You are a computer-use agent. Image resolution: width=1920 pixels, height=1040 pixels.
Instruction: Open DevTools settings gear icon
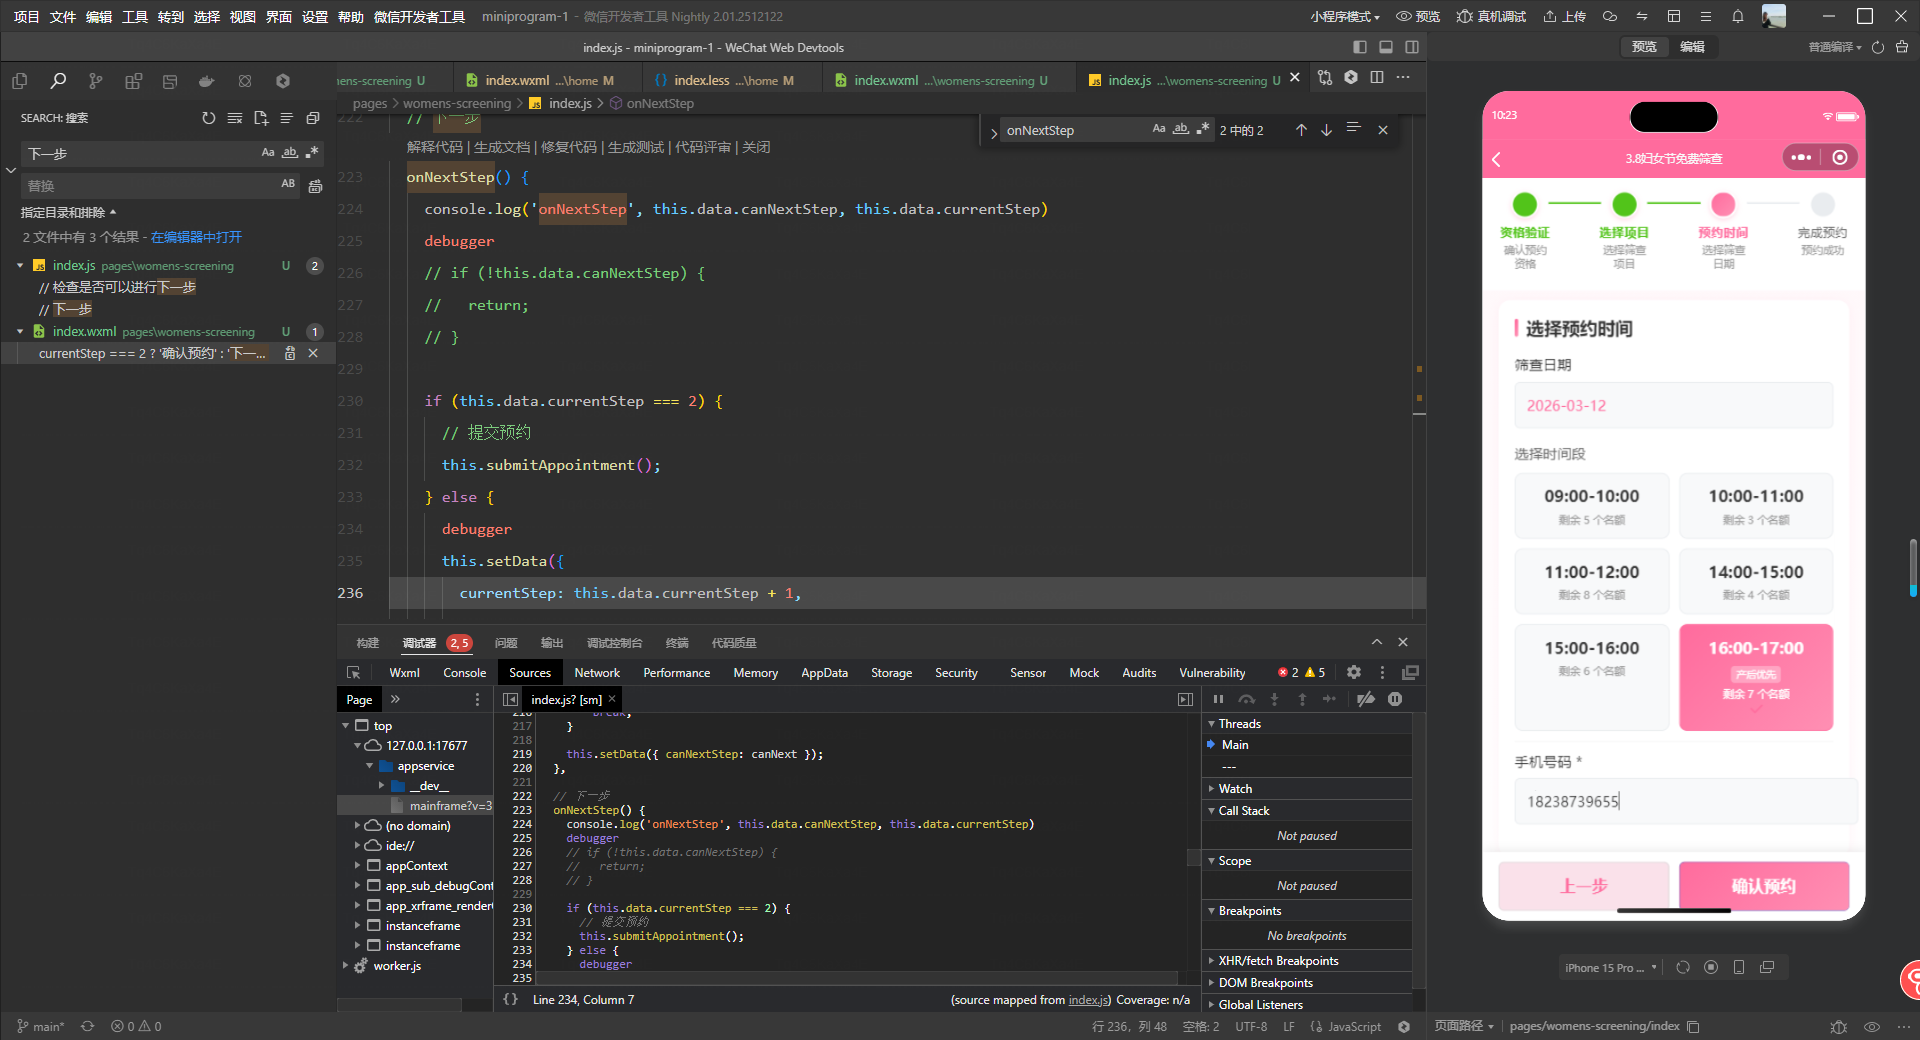(x=1353, y=673)
